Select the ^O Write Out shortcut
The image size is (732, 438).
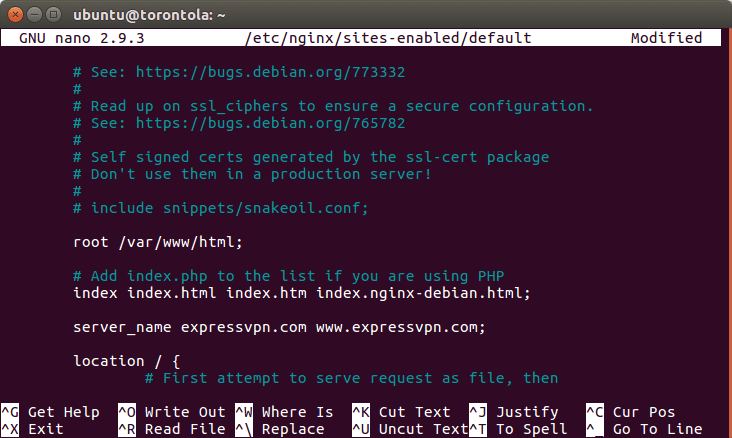pos(171,412)
